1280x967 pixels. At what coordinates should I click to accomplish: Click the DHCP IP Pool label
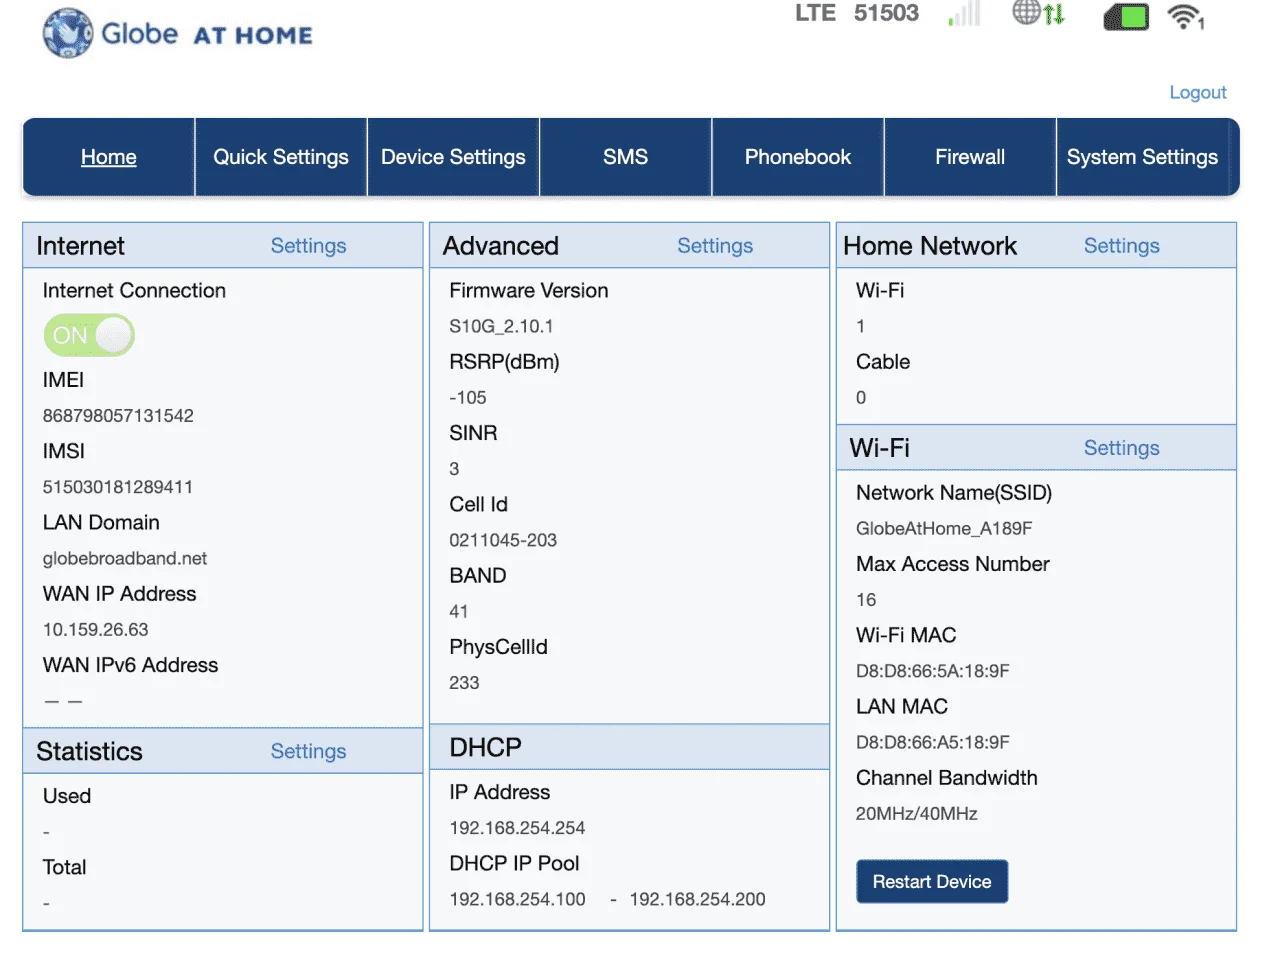click(x=514, y=863)
